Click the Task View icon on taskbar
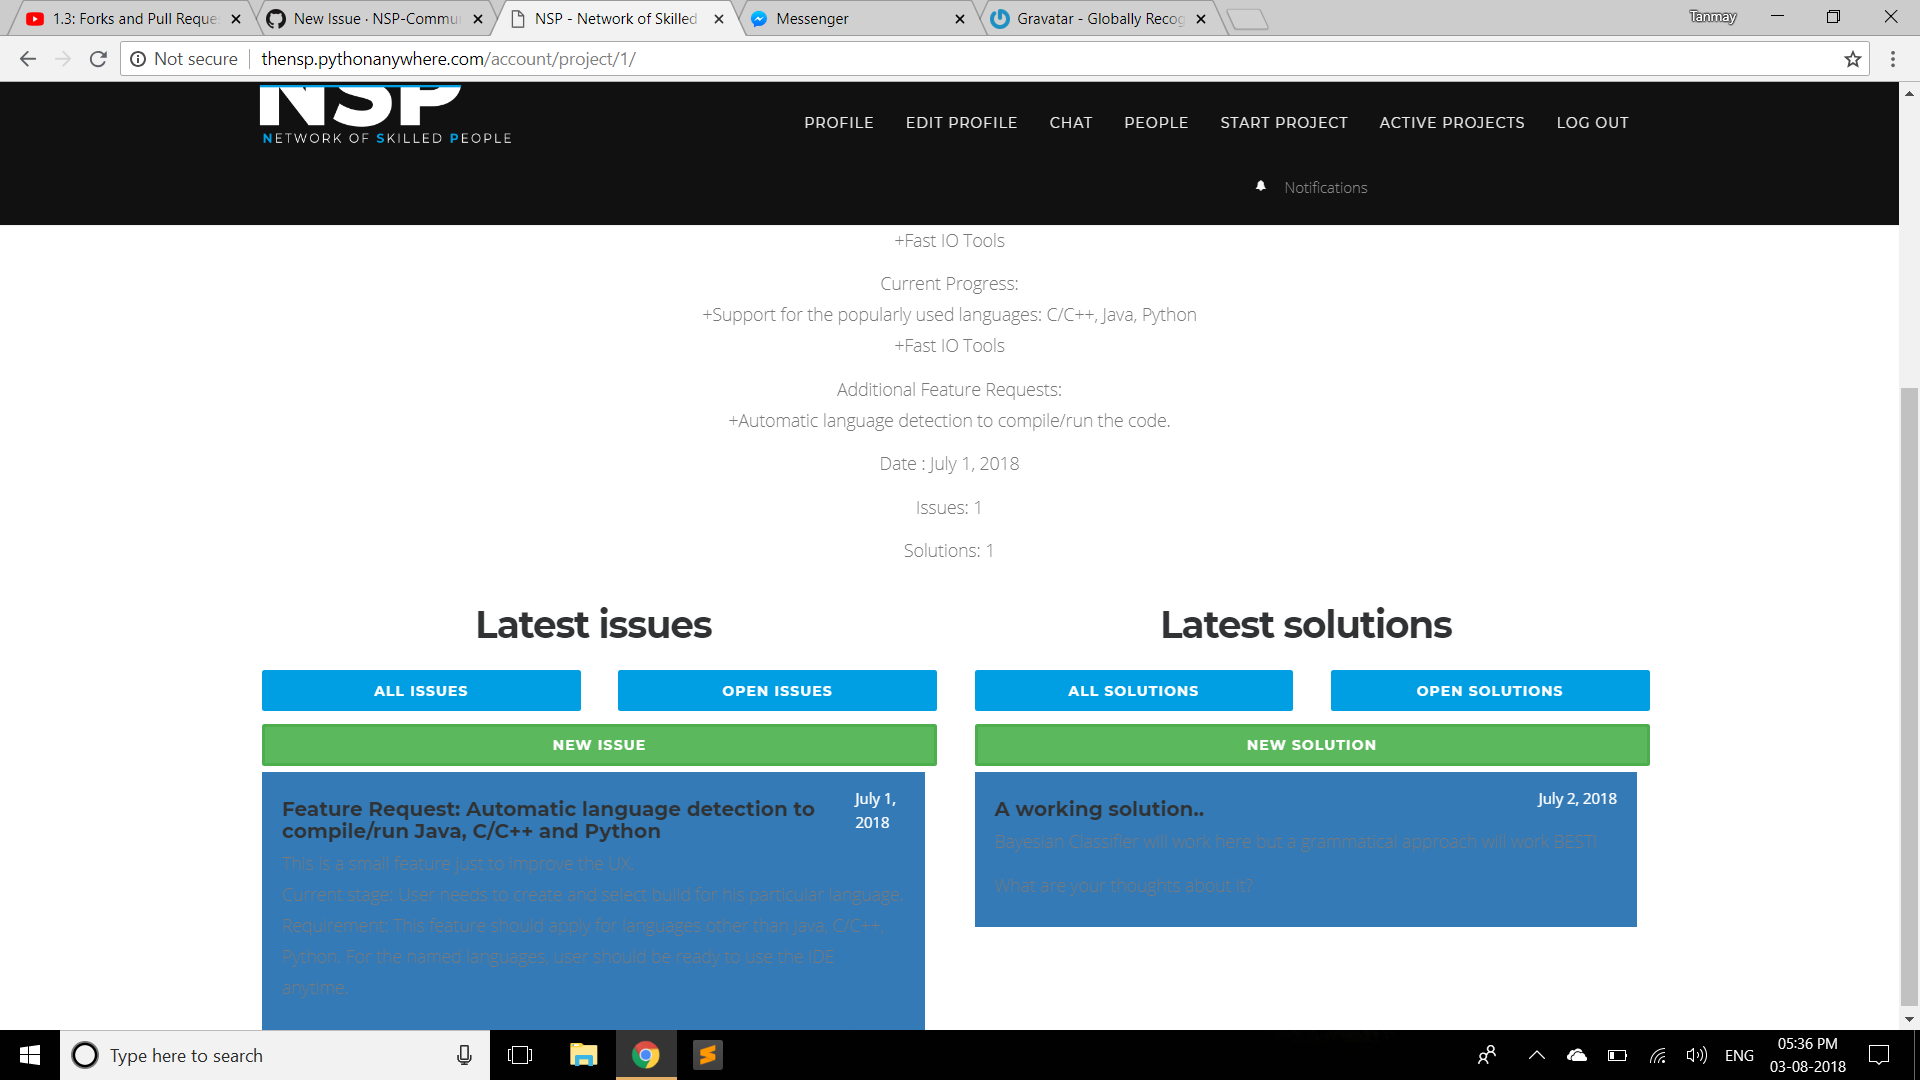Image resolution: width=1920 pixels, height=1080 pixels. tap(521, 1055)
